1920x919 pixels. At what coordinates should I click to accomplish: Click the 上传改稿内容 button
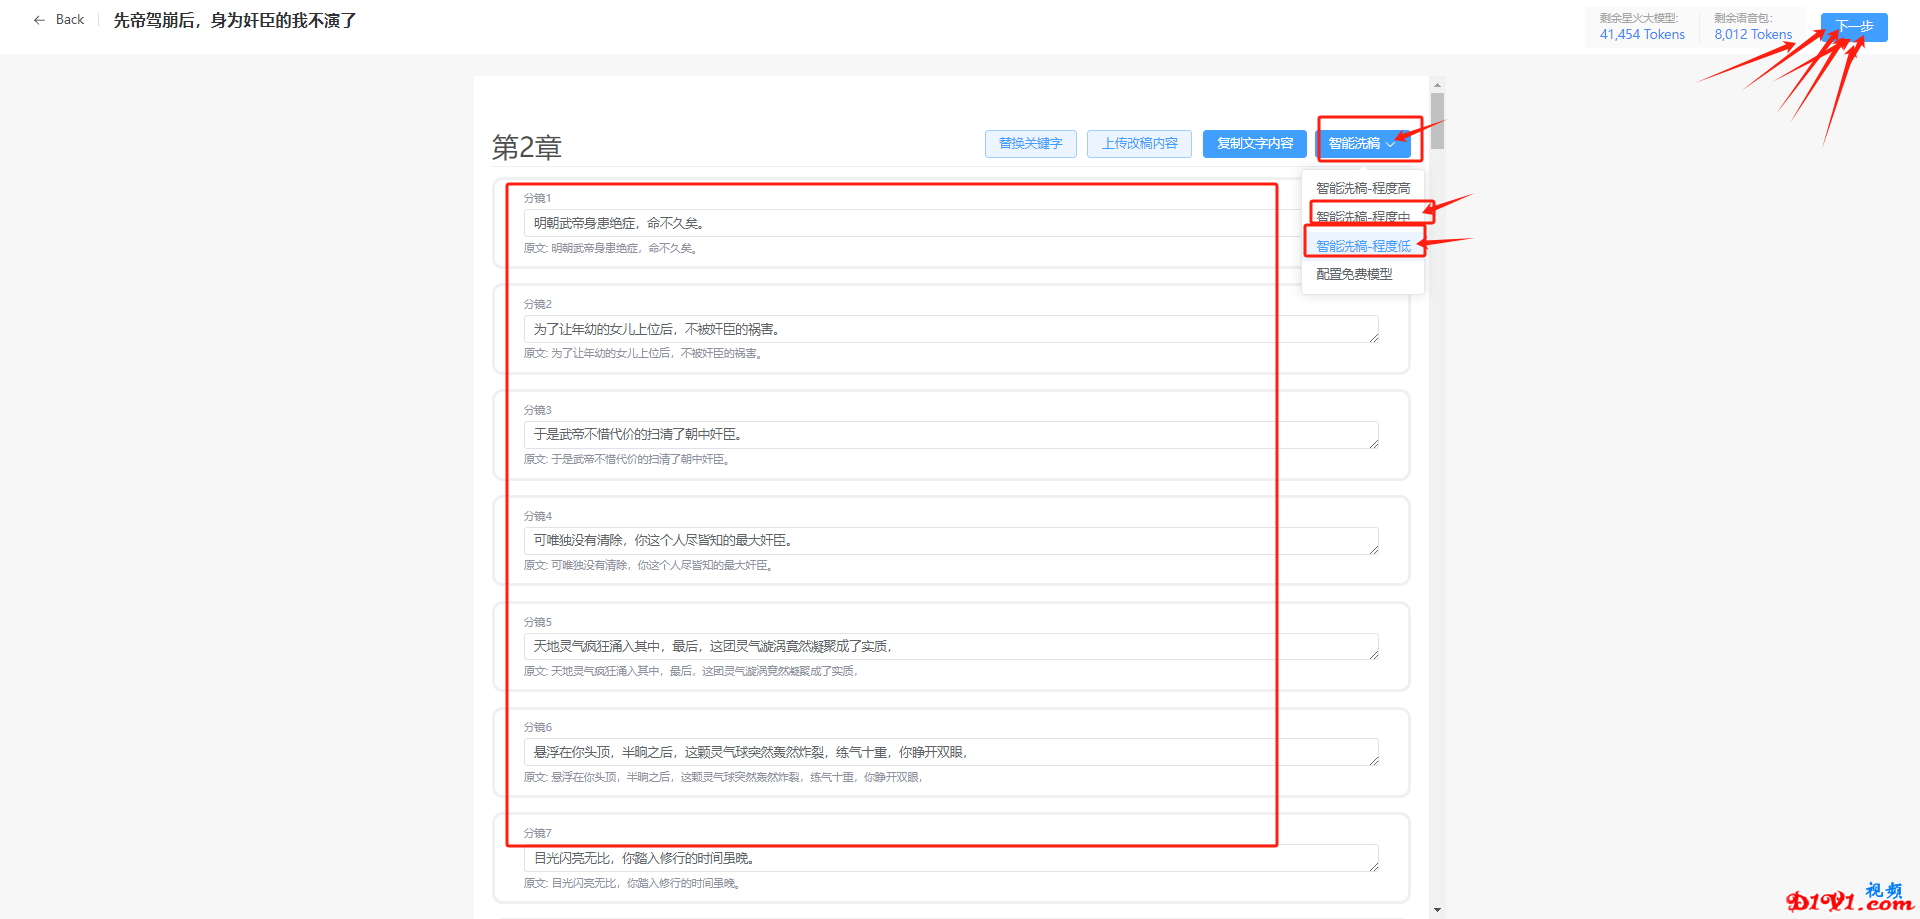click(x=1139, y=144)
